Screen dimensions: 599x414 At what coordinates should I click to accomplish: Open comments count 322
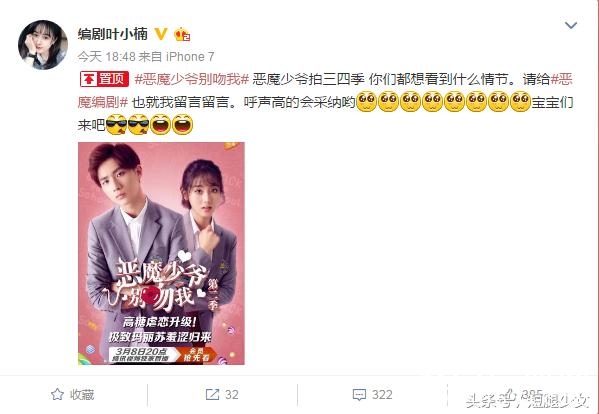pyautogui.click(x=382, y=395)
